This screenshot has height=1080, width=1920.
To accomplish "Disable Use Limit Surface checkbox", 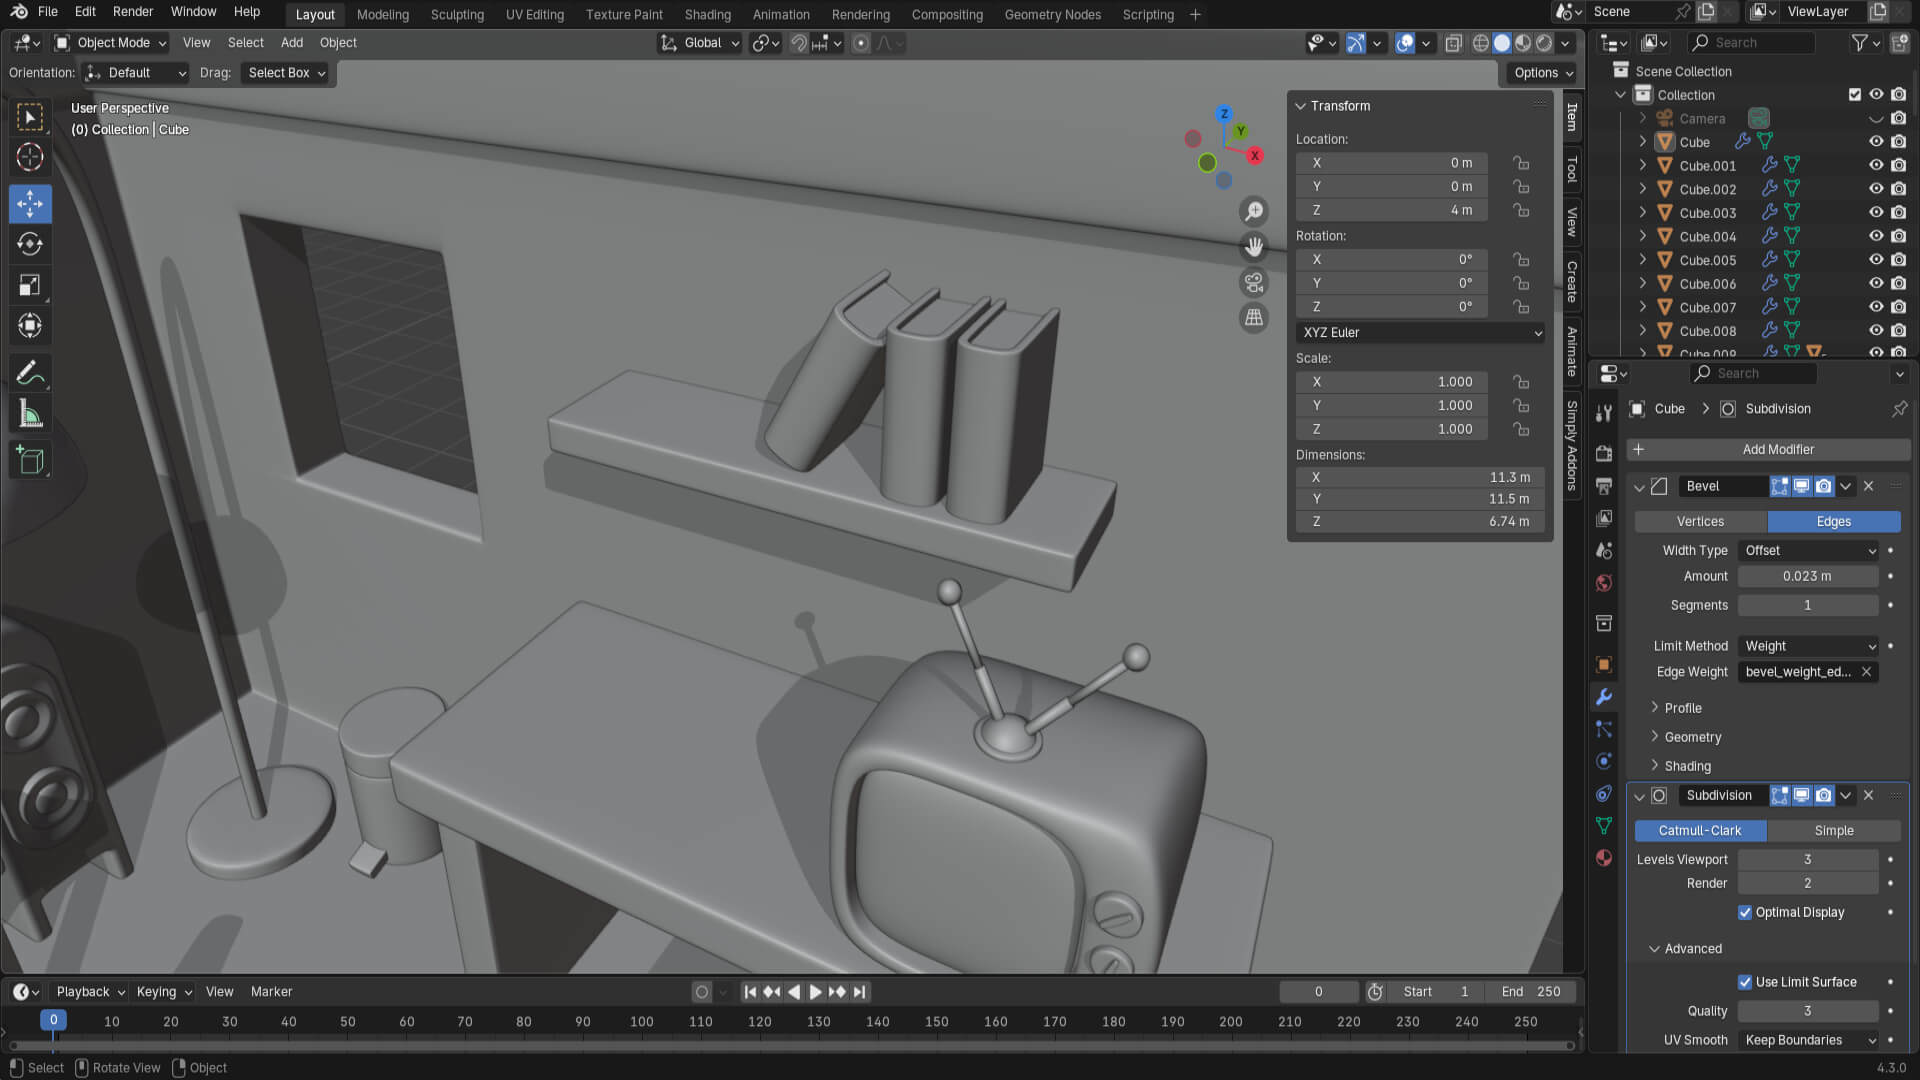I will (1745, 982).
